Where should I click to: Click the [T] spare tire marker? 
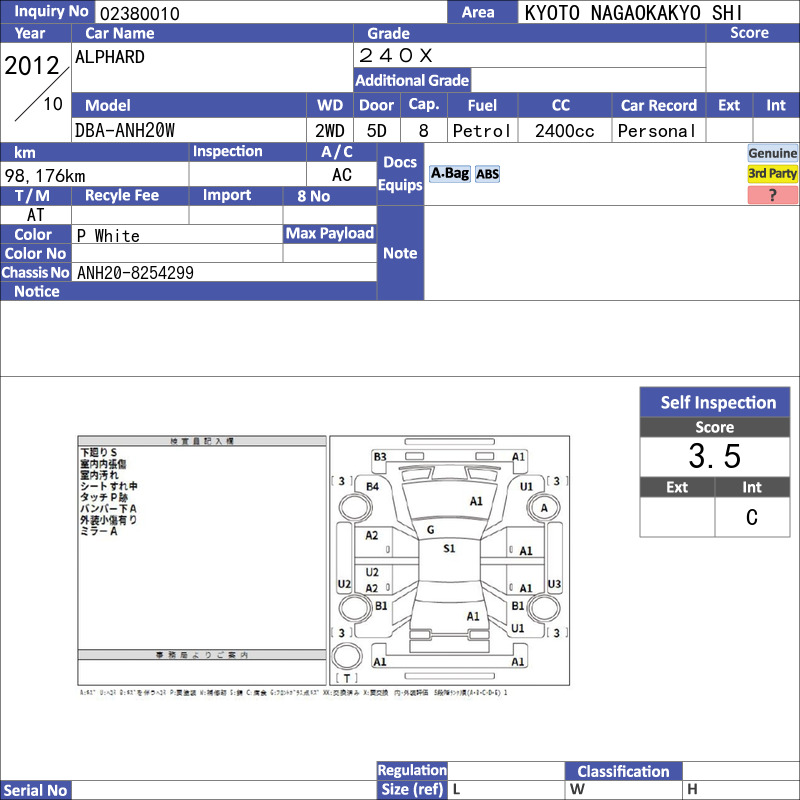point(346,678)
